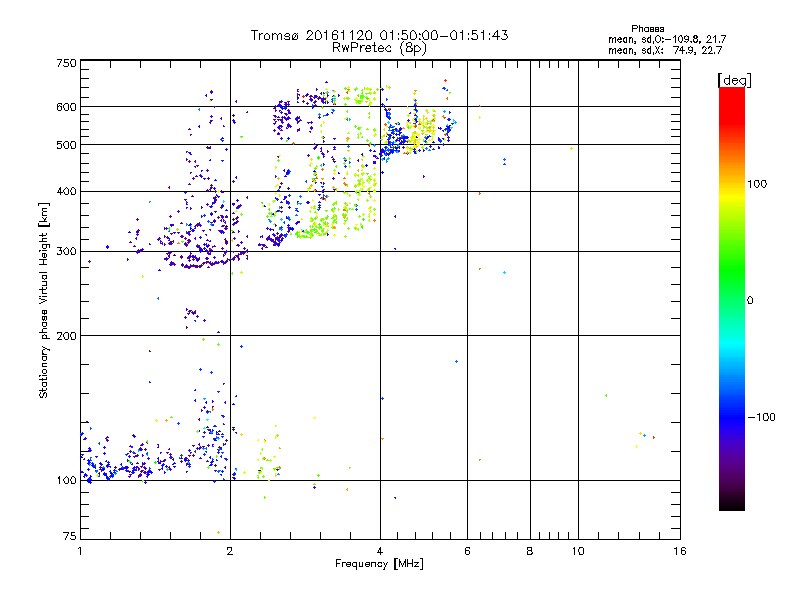The width and height of the screenshot is (800, 600).
Task: Click the y-axis label 'Stationary phase Virtual Height [km]'
Action: [x=43, y=300]
